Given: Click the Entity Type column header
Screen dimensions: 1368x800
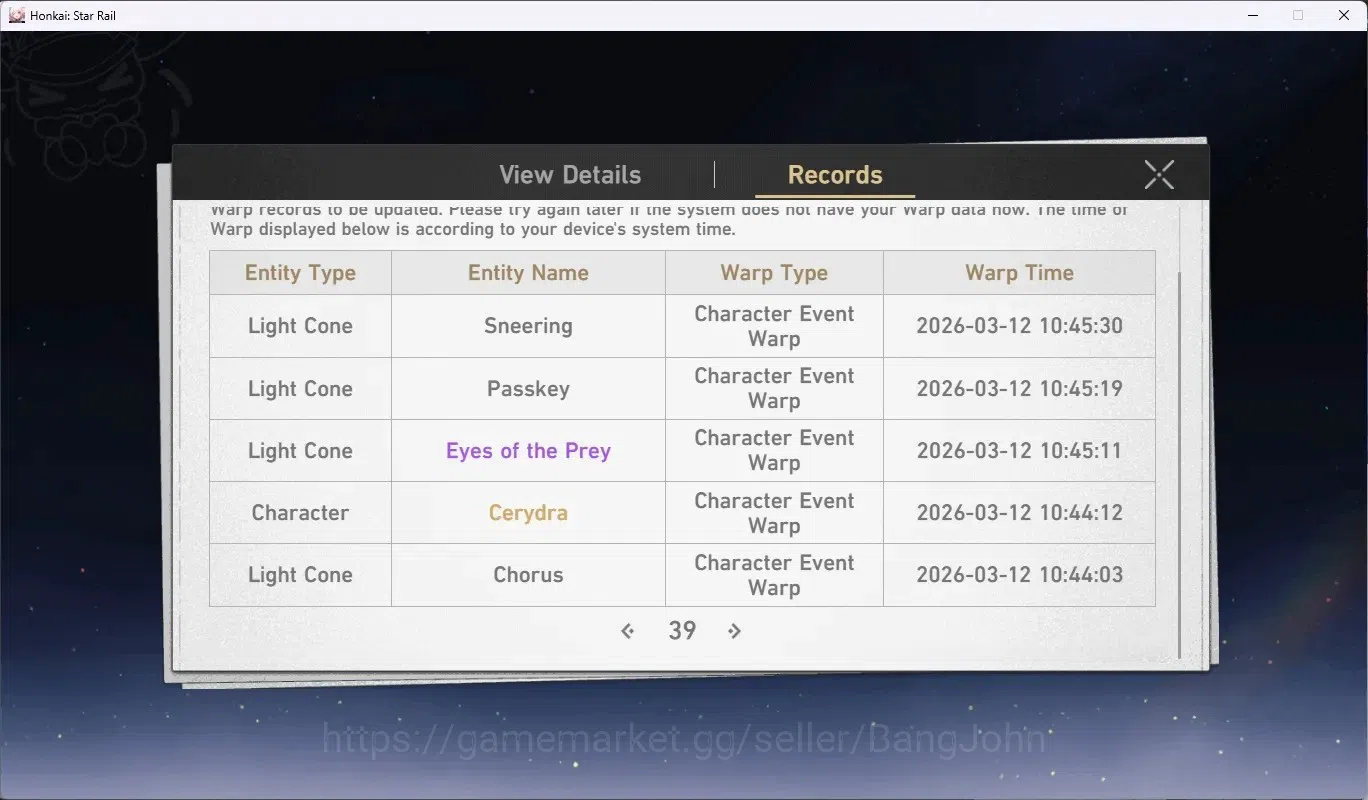Looking at the screenshot, I should 300,273.
